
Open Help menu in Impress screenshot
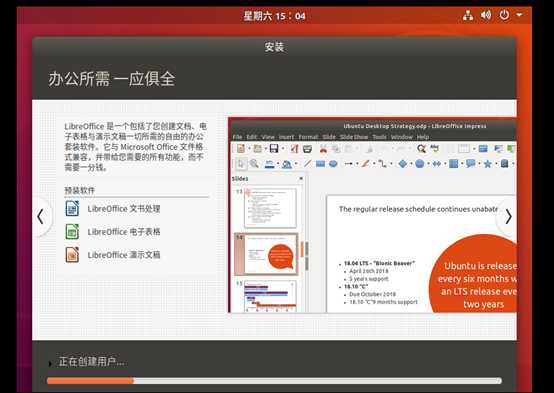coord(423,137)
